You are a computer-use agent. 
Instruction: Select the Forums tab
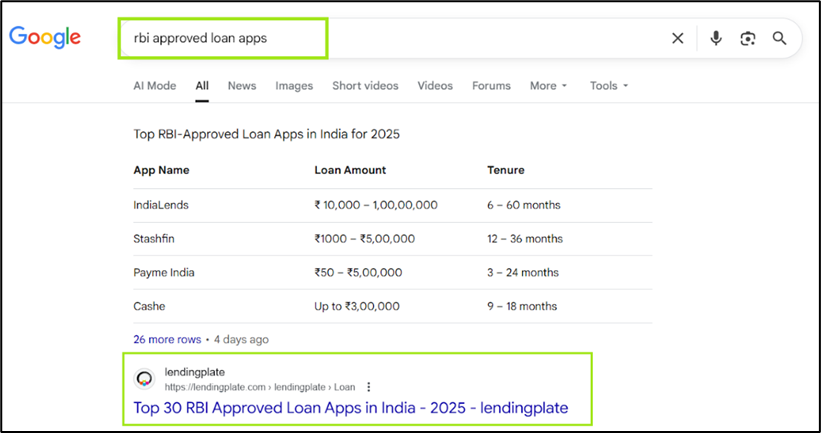click(x=491, y=86)
